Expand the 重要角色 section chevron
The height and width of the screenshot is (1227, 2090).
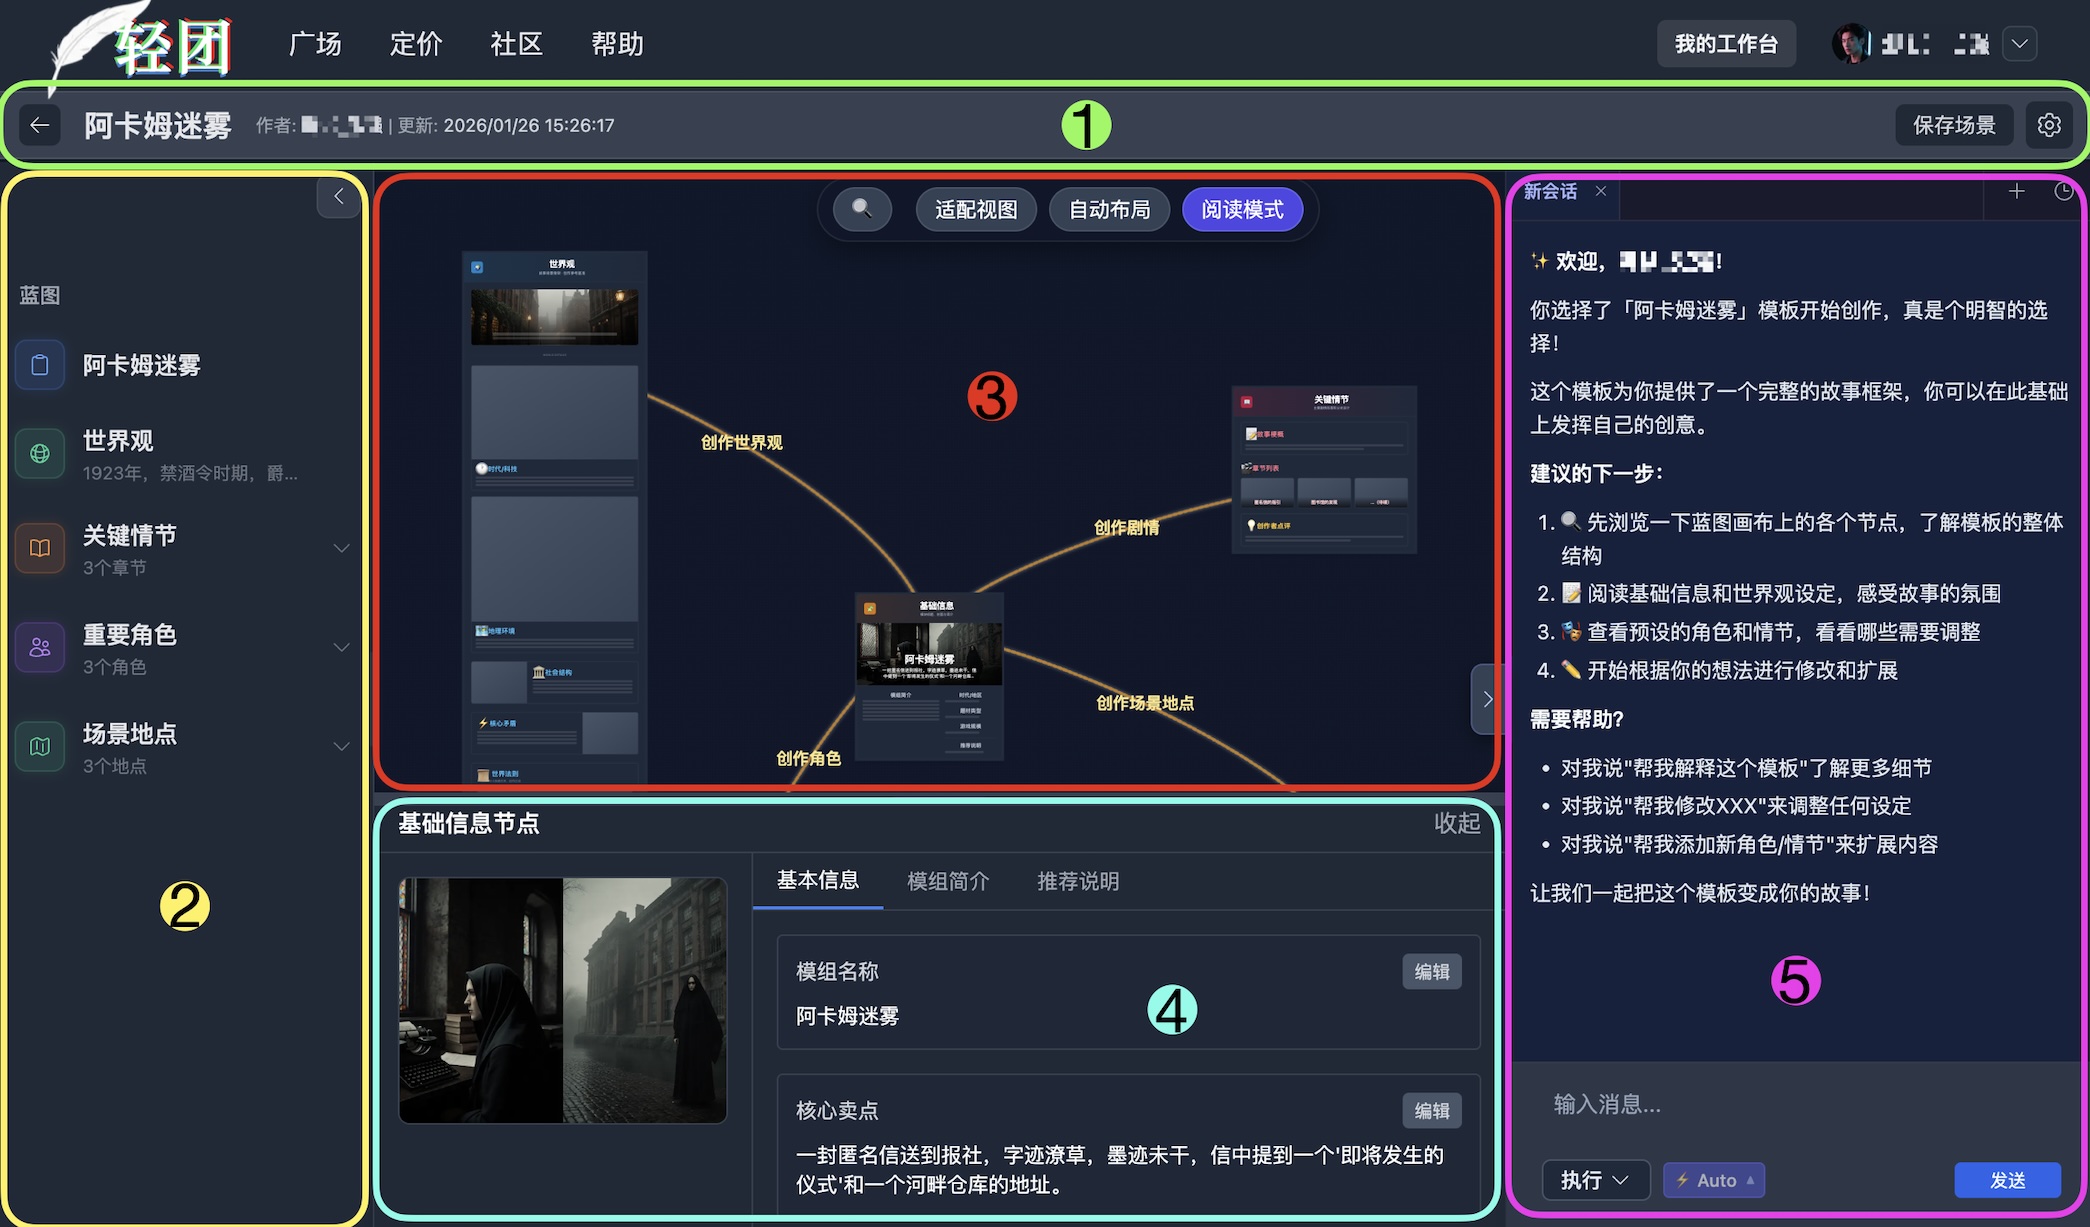[341, 647]
